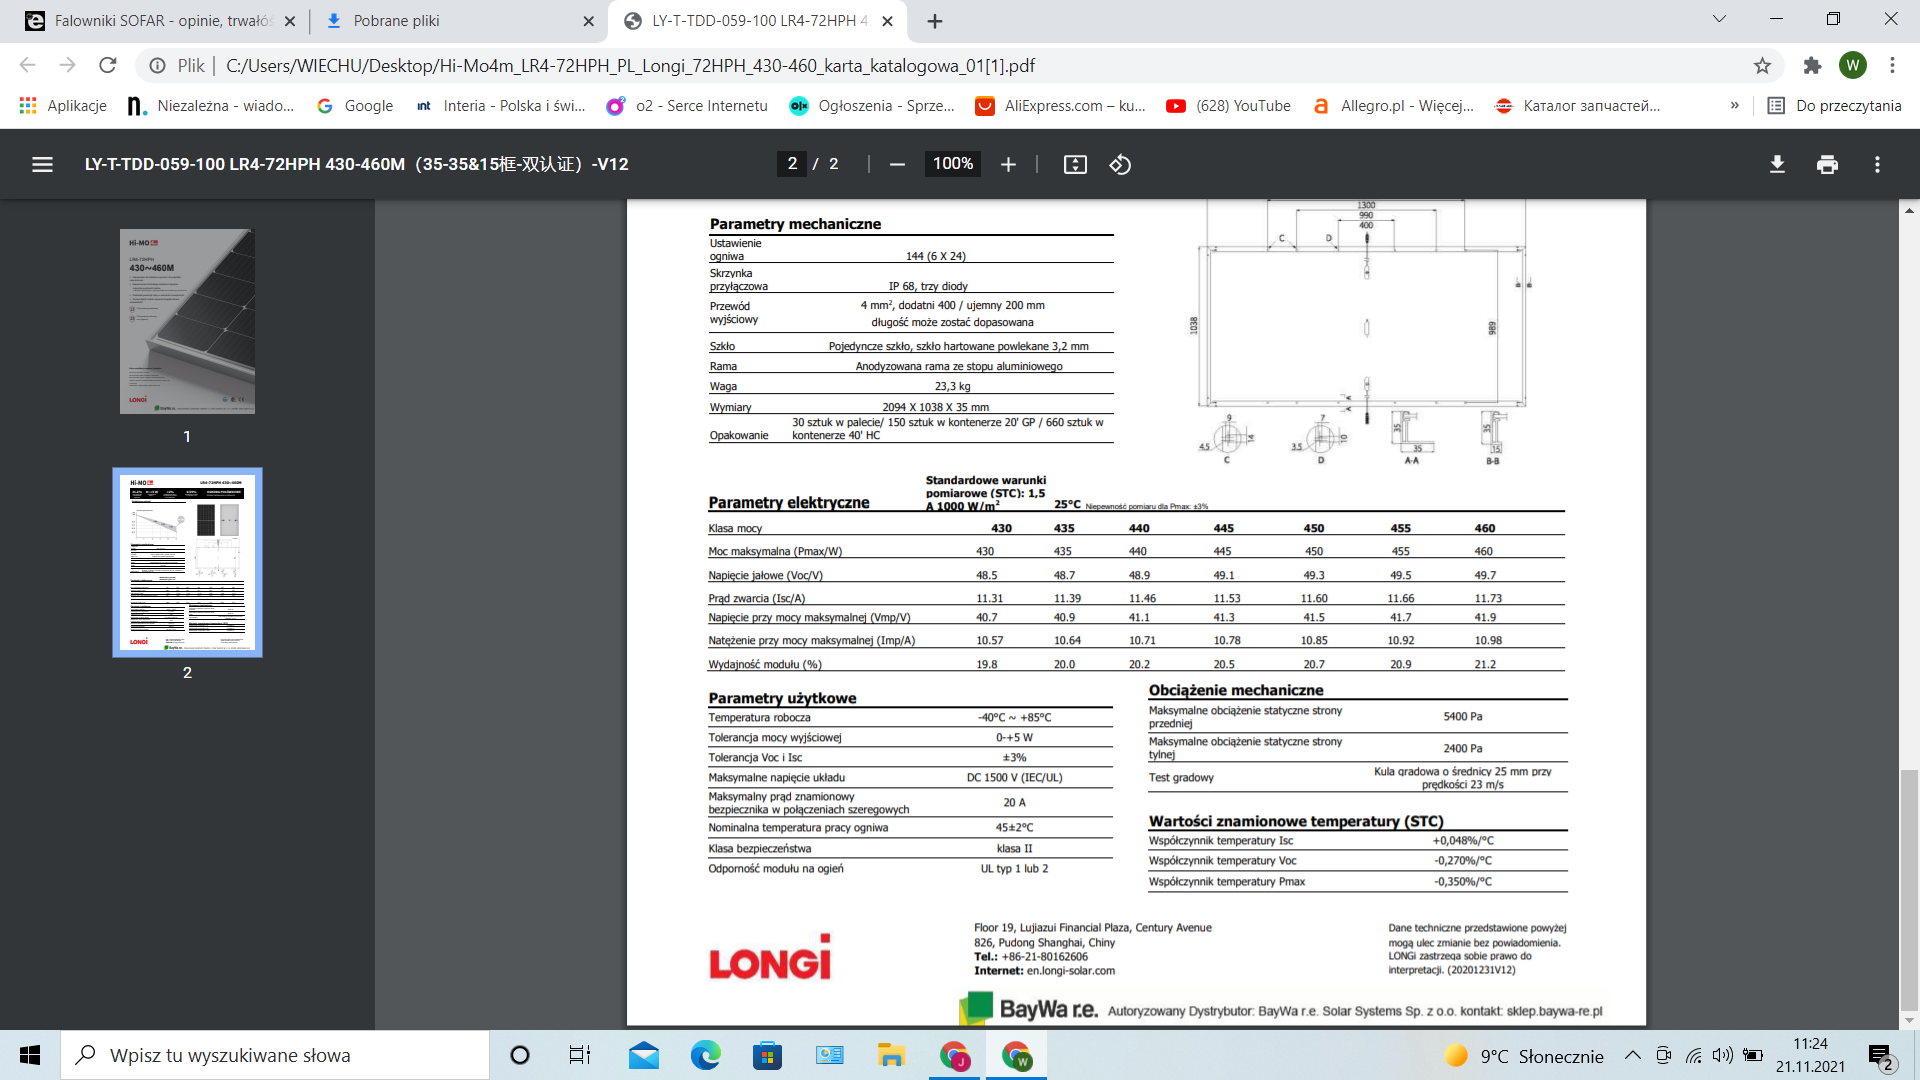
Task: Zoom out using the minus icon
Action: point(897,165)
